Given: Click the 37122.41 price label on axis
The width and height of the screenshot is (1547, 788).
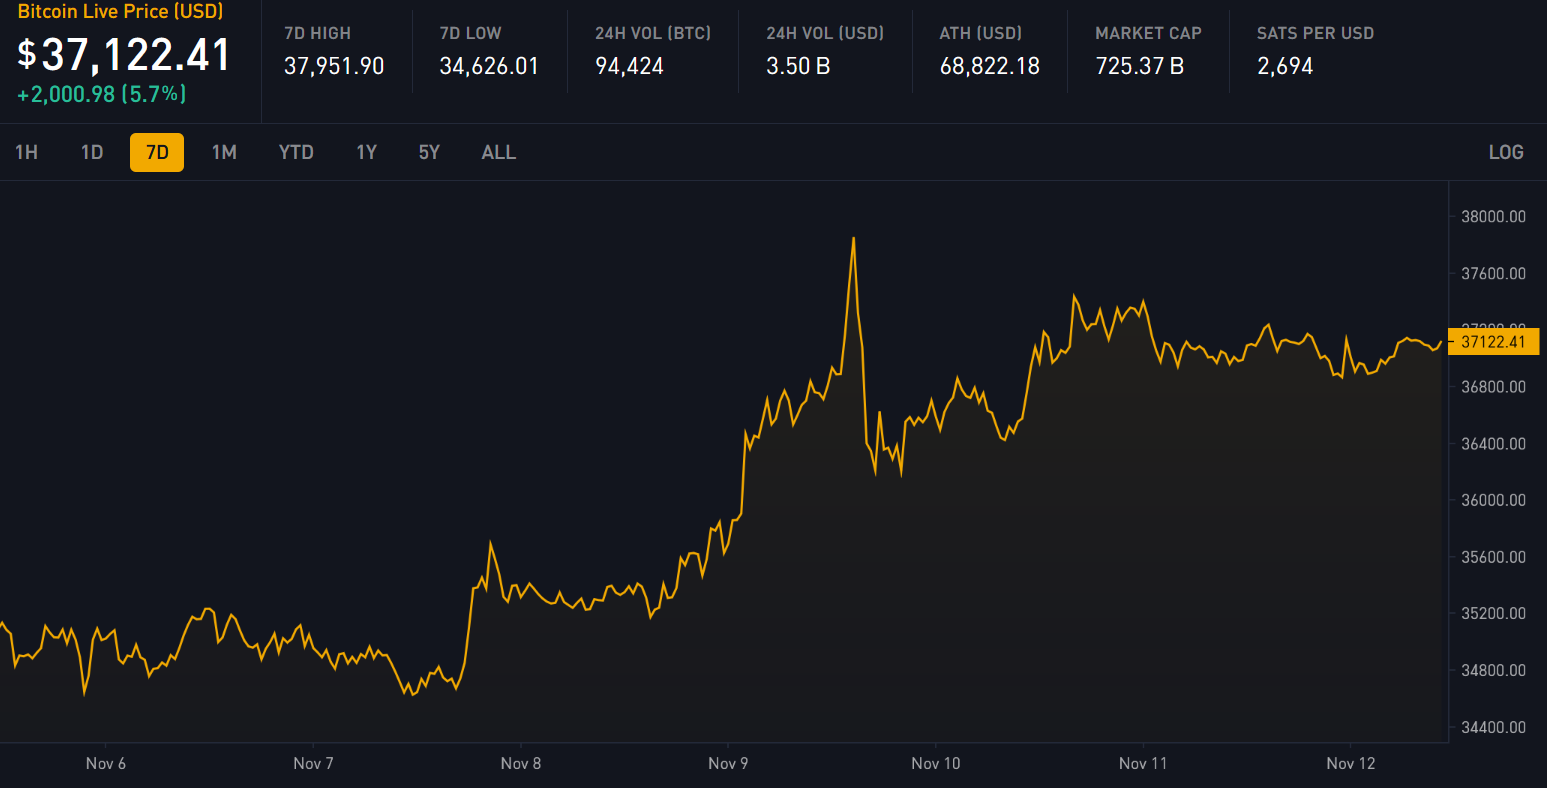Looking at the screenshot, I should [x=1493, y=342].
